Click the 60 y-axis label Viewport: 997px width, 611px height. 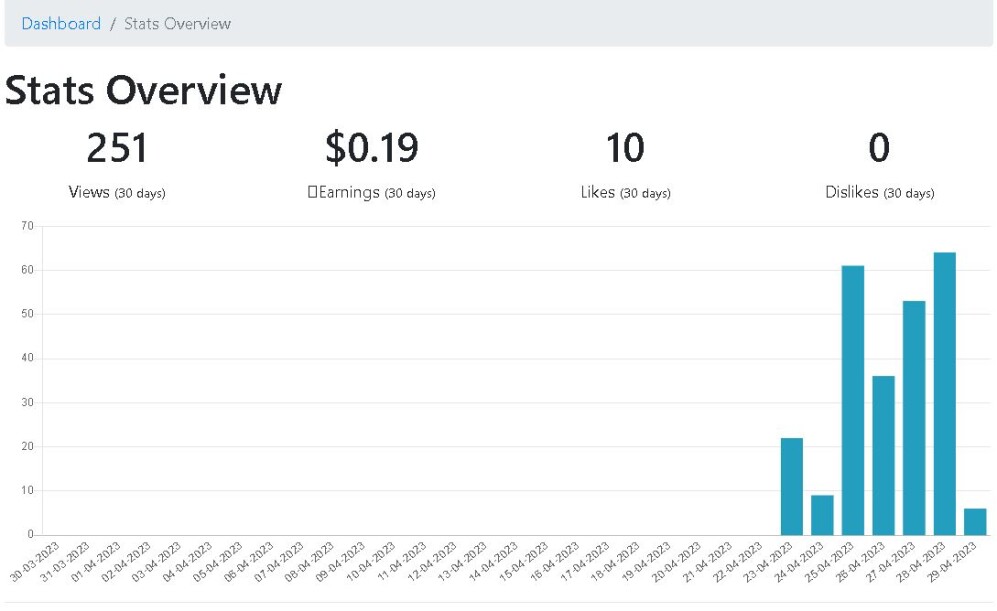[x=27, y=270]
